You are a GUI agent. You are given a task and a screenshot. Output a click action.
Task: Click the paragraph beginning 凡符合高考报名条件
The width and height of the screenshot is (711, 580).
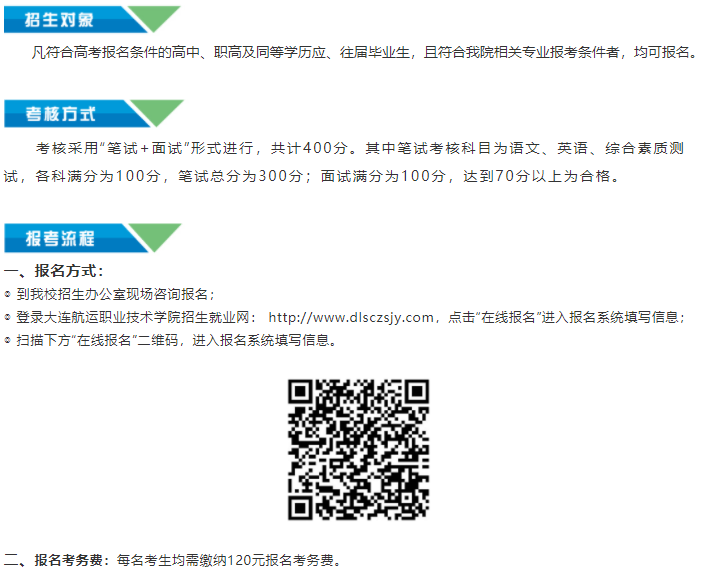(x=364, y=53)
